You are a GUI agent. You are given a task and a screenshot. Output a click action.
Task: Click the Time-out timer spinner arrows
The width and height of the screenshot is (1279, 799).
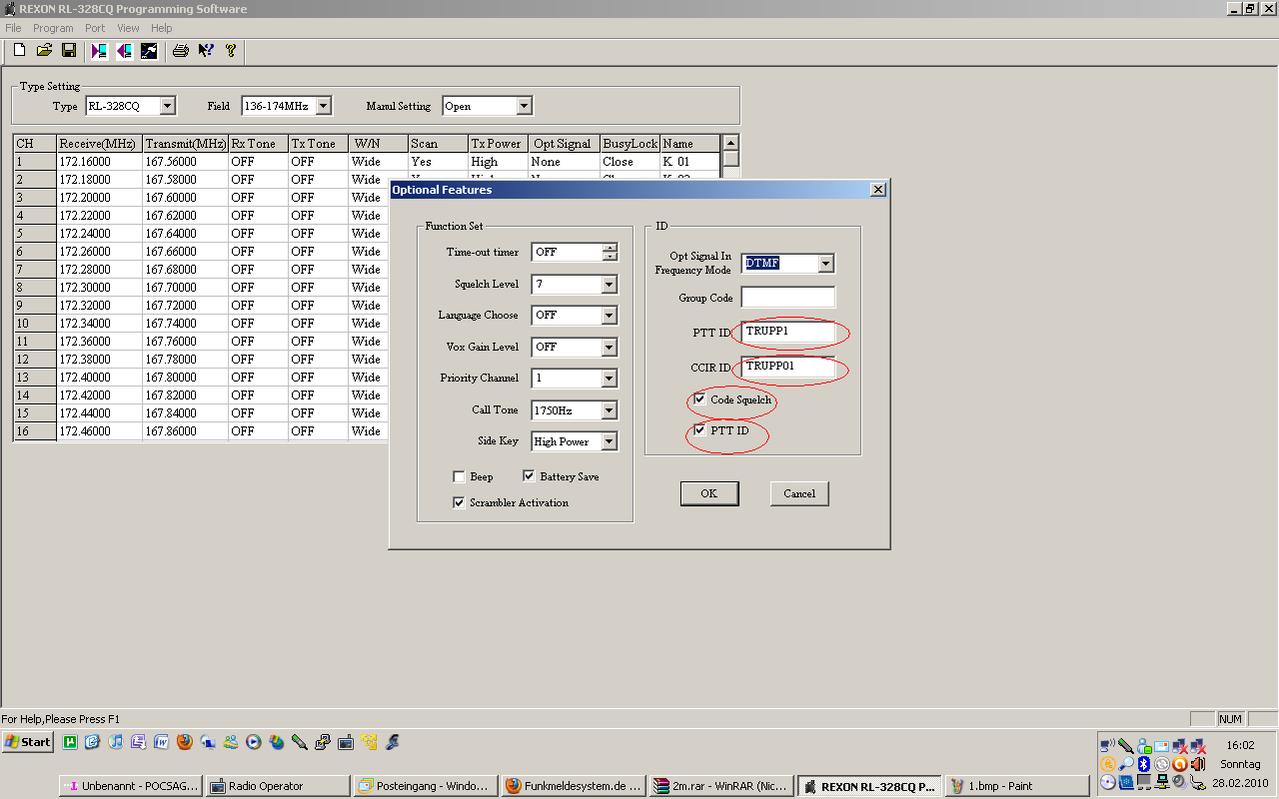click(x=609, y=252)
